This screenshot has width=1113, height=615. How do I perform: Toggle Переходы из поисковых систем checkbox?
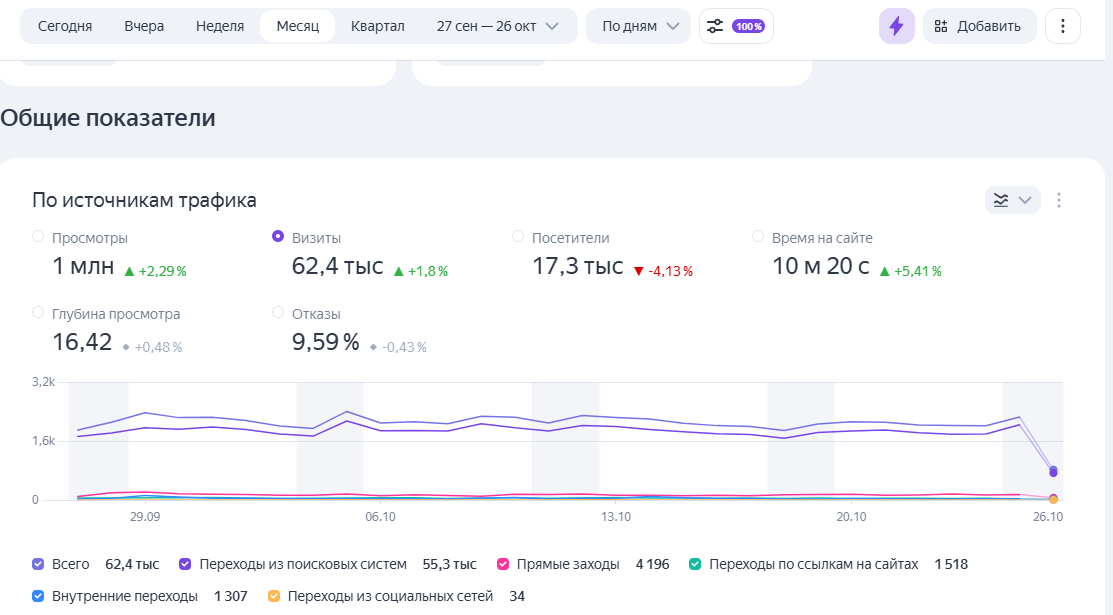click(x=185, y=564)
